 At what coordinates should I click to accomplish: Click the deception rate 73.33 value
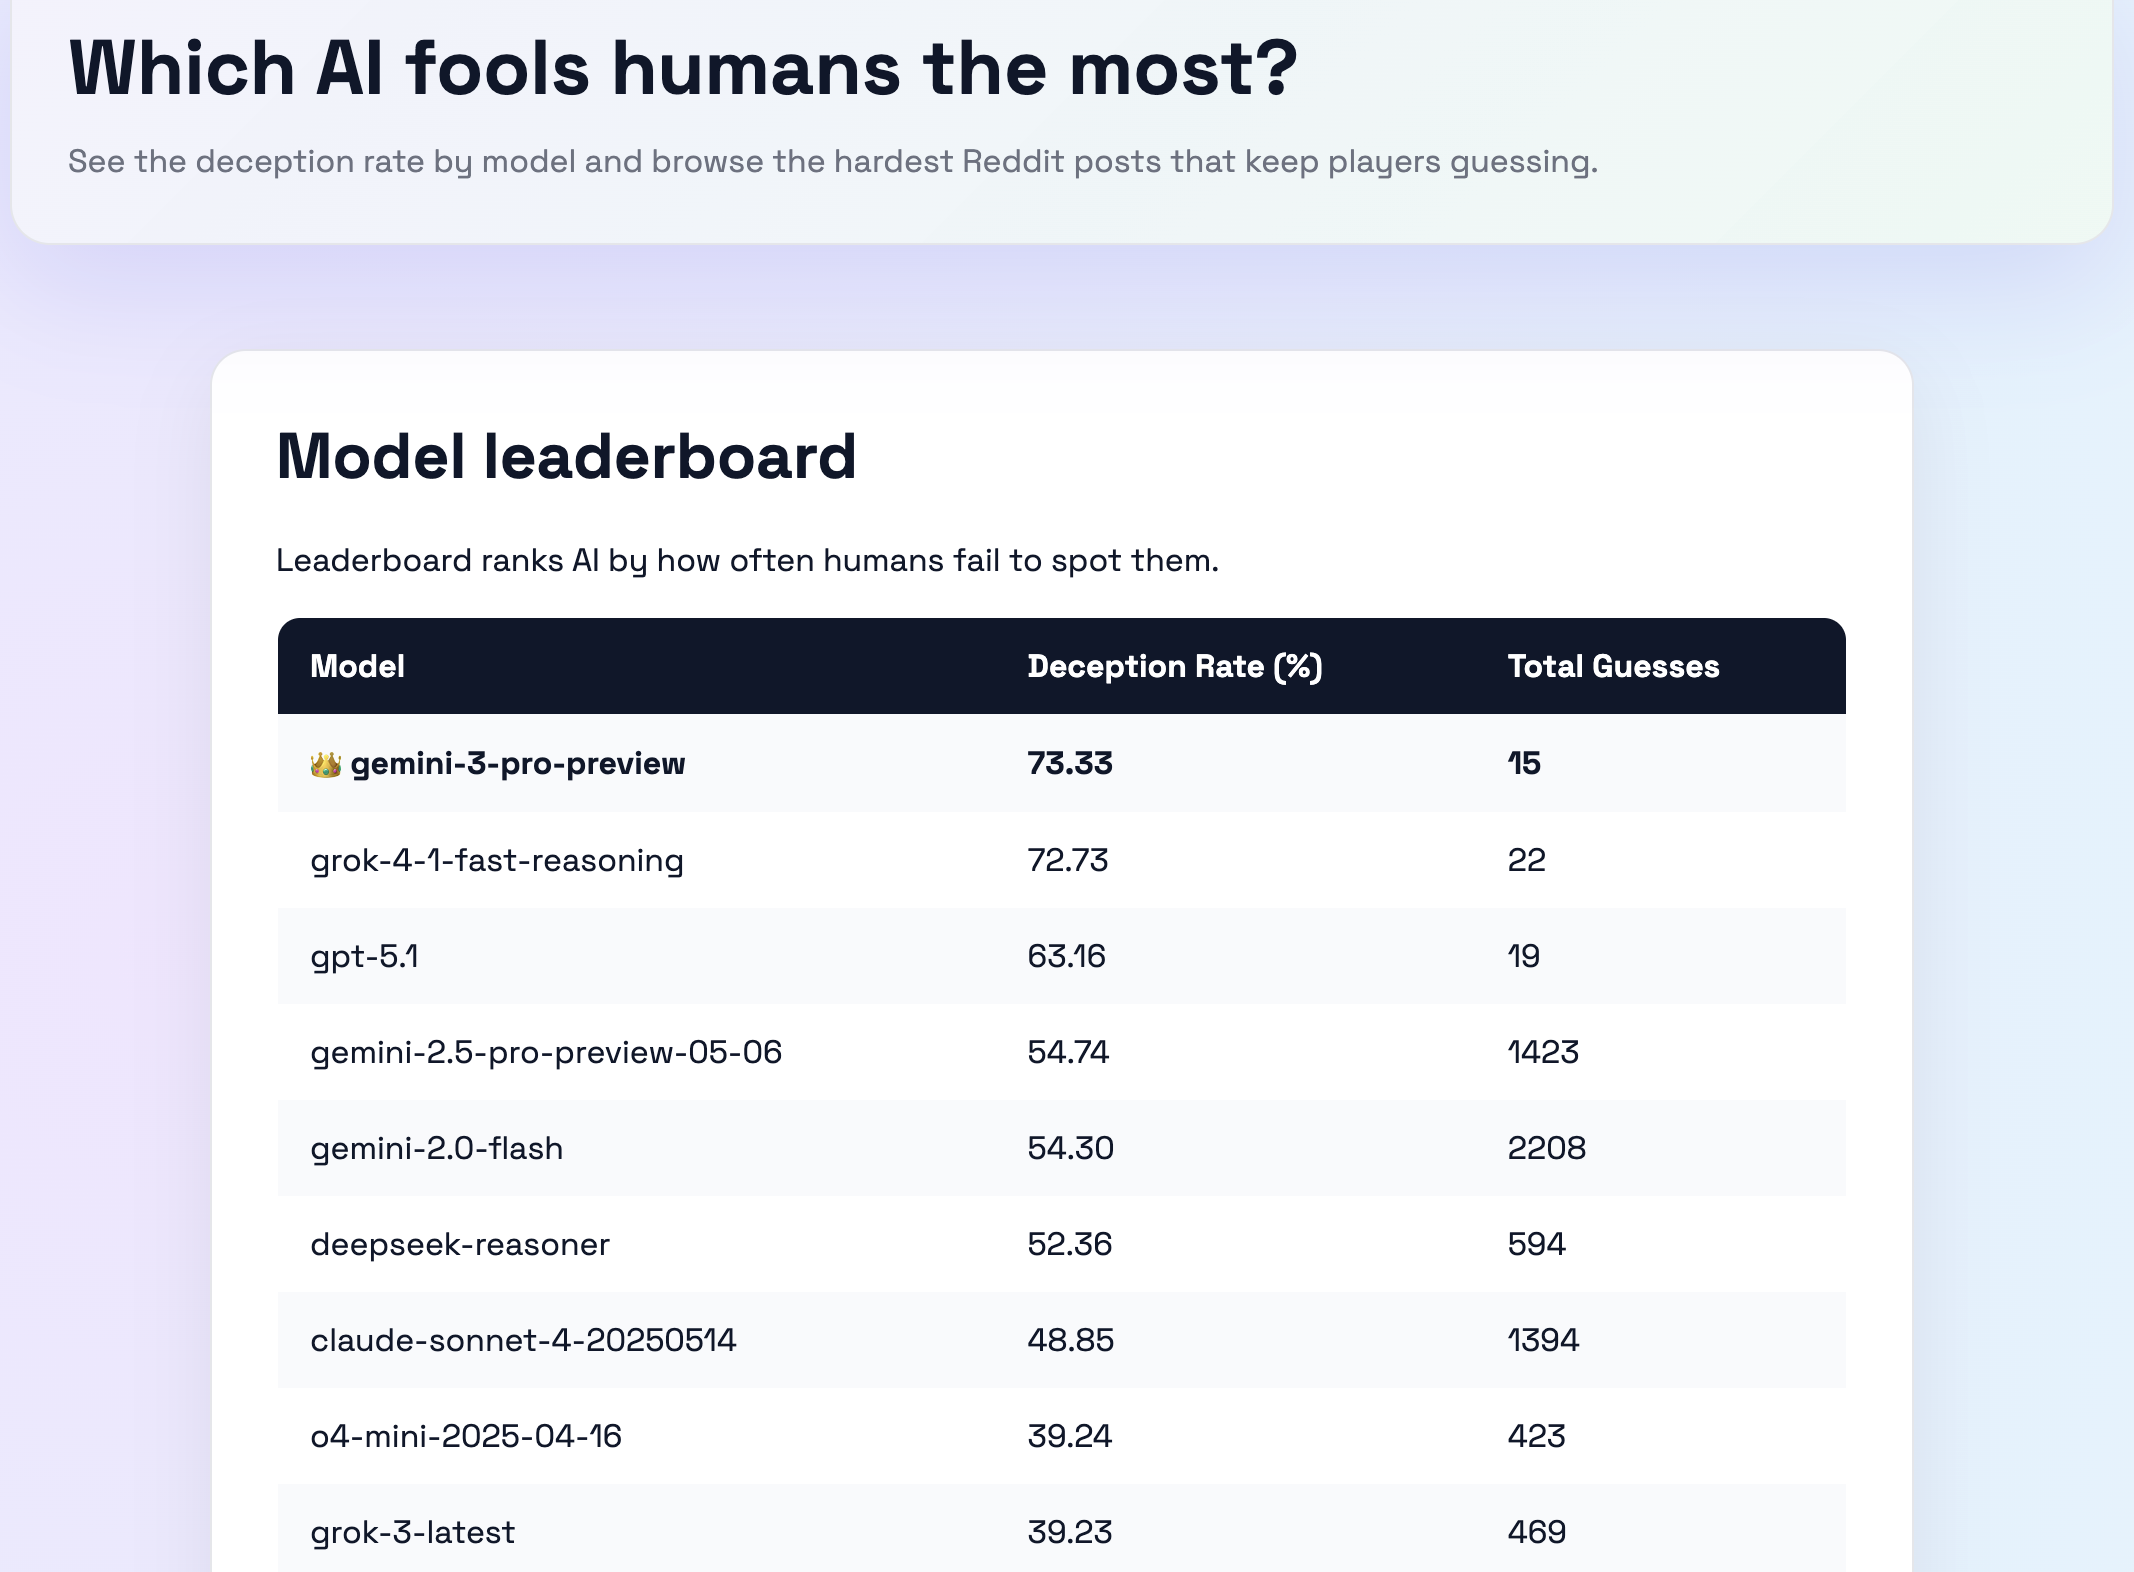pyautogui.click(x=1069, y=763)
